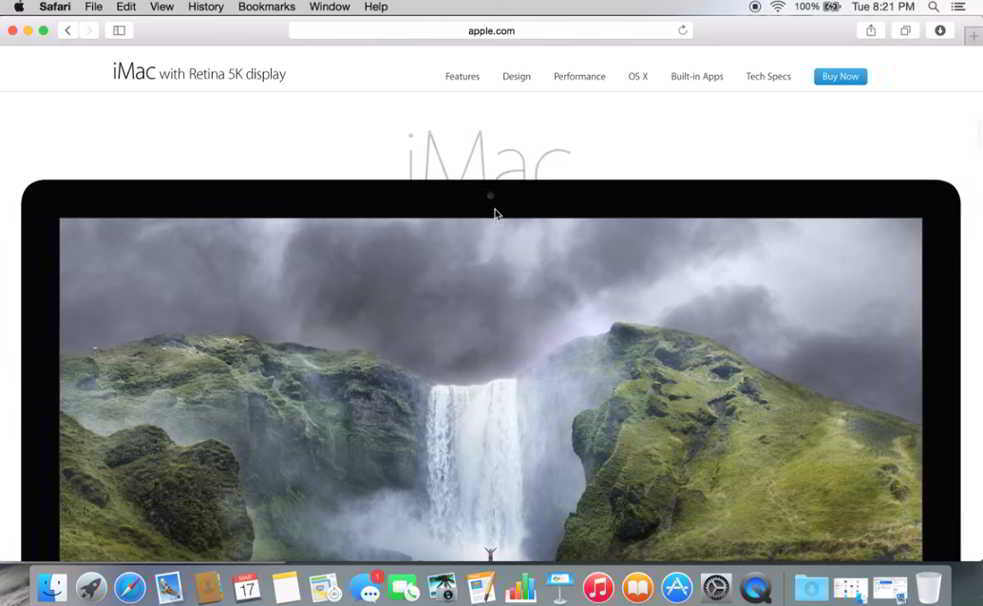Click the blue Buy Now button
This screenshot has height=606, width=983.
(840, 76)
